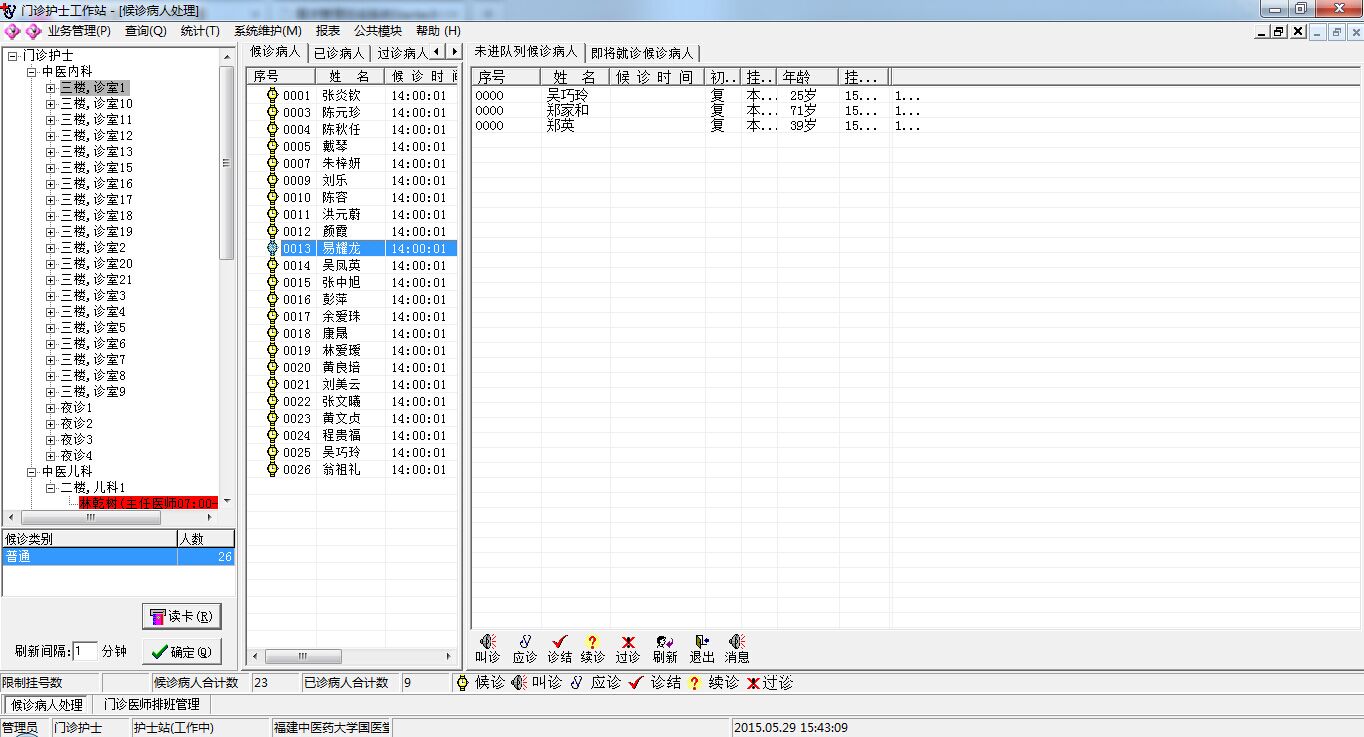Click the waiting list horizontal scrollbar thumb

(x=304, y=657)
